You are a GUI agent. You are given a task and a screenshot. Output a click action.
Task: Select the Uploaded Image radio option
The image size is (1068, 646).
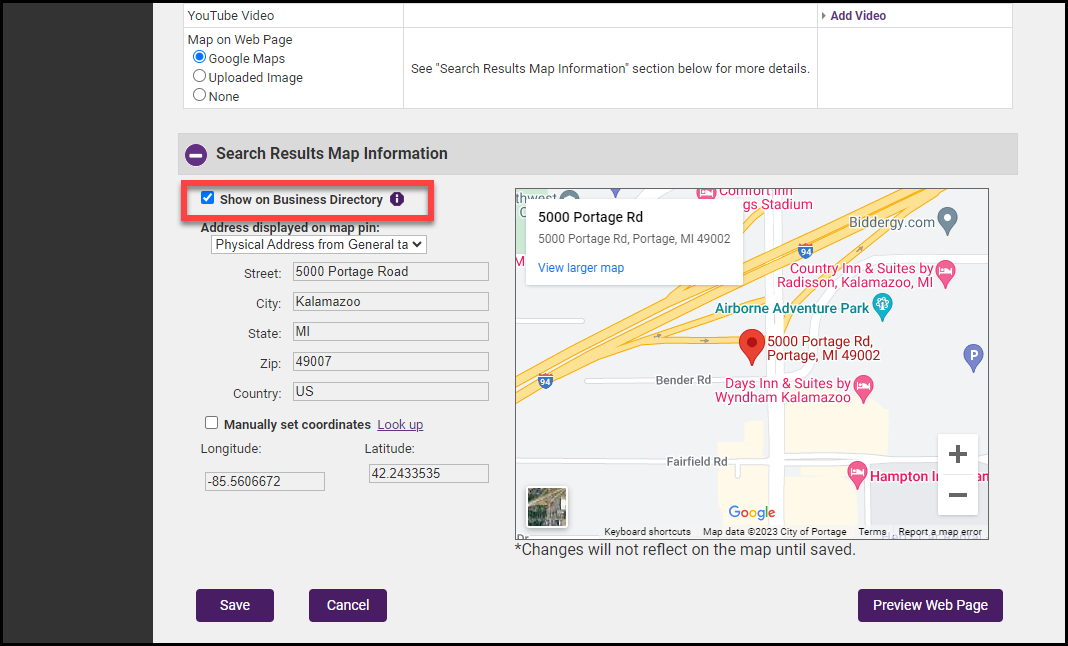tap(200, 76)
